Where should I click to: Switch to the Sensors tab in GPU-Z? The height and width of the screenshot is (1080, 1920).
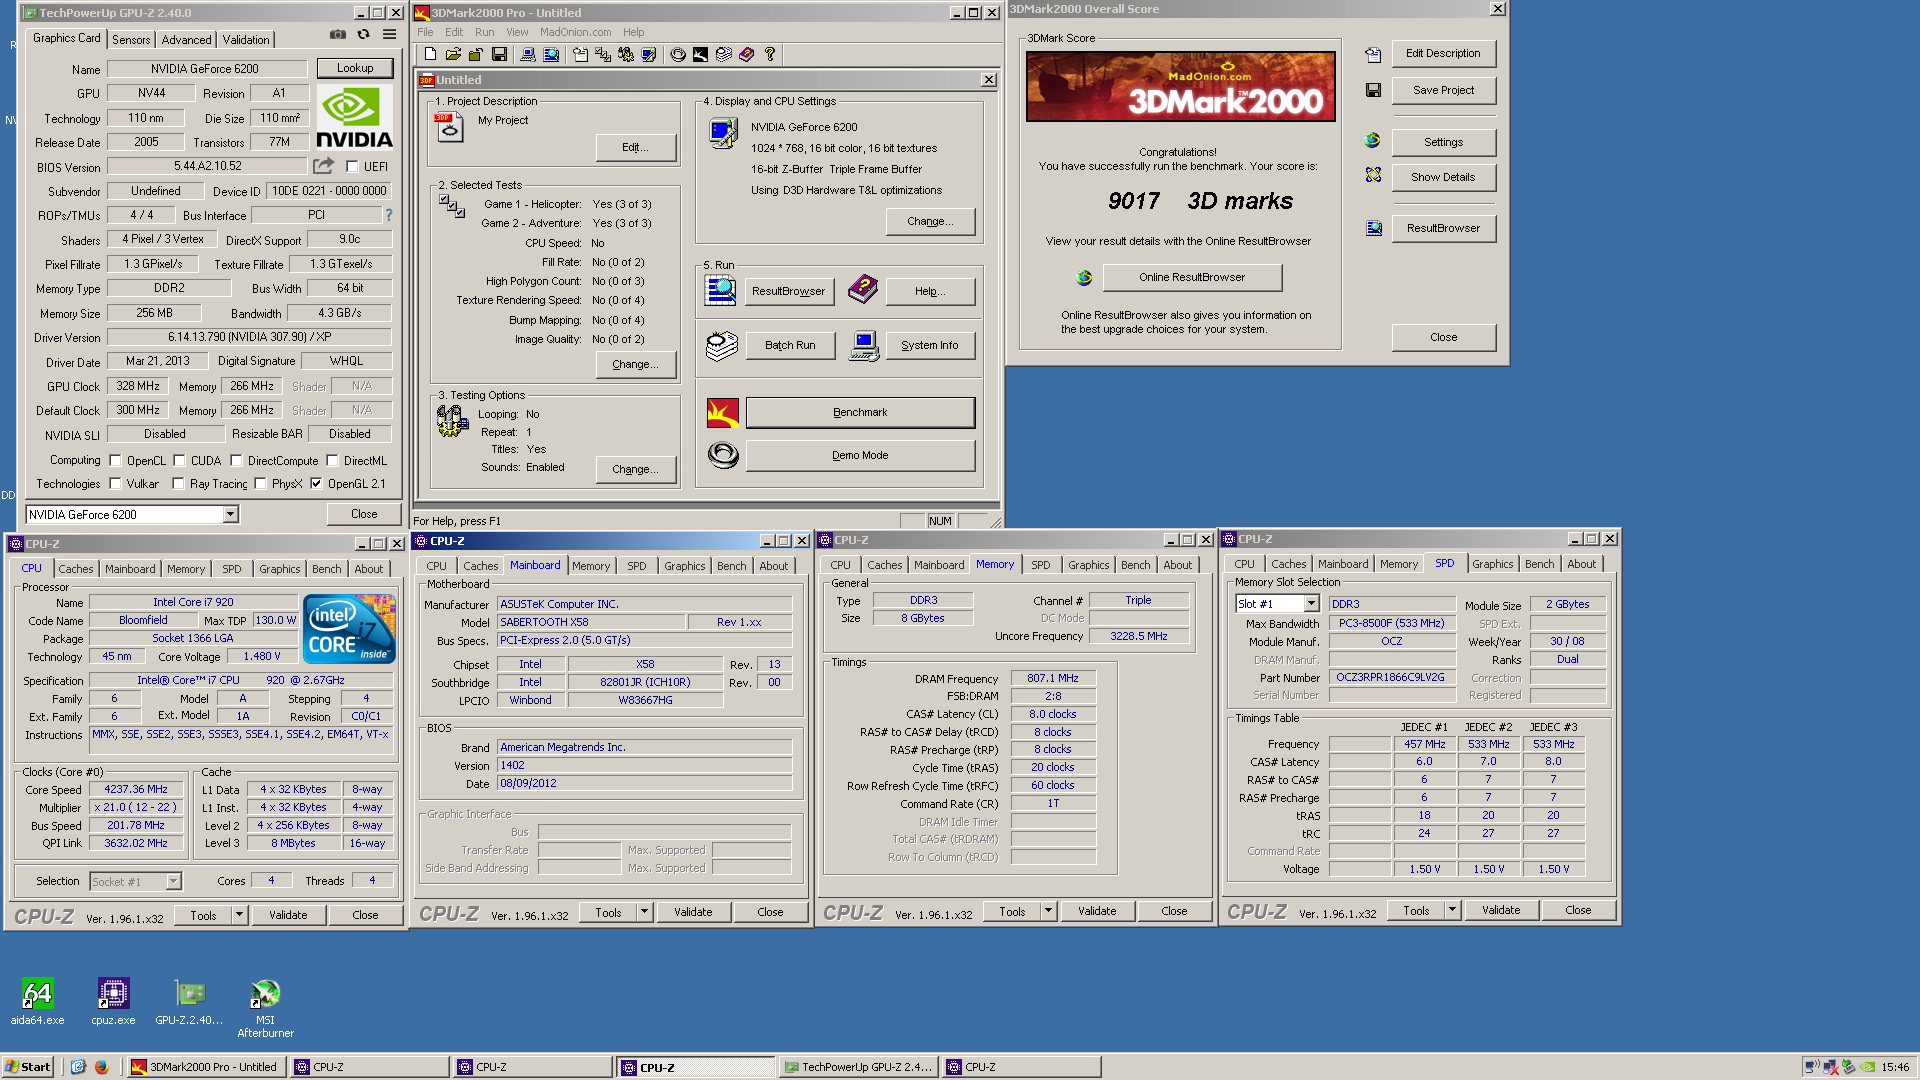131,40
